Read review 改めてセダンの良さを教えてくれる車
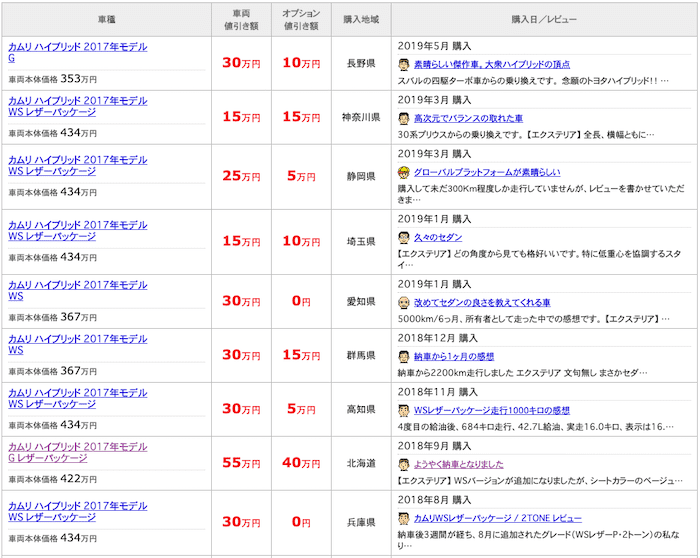This screenshot has width=700, height=558. 482,303
